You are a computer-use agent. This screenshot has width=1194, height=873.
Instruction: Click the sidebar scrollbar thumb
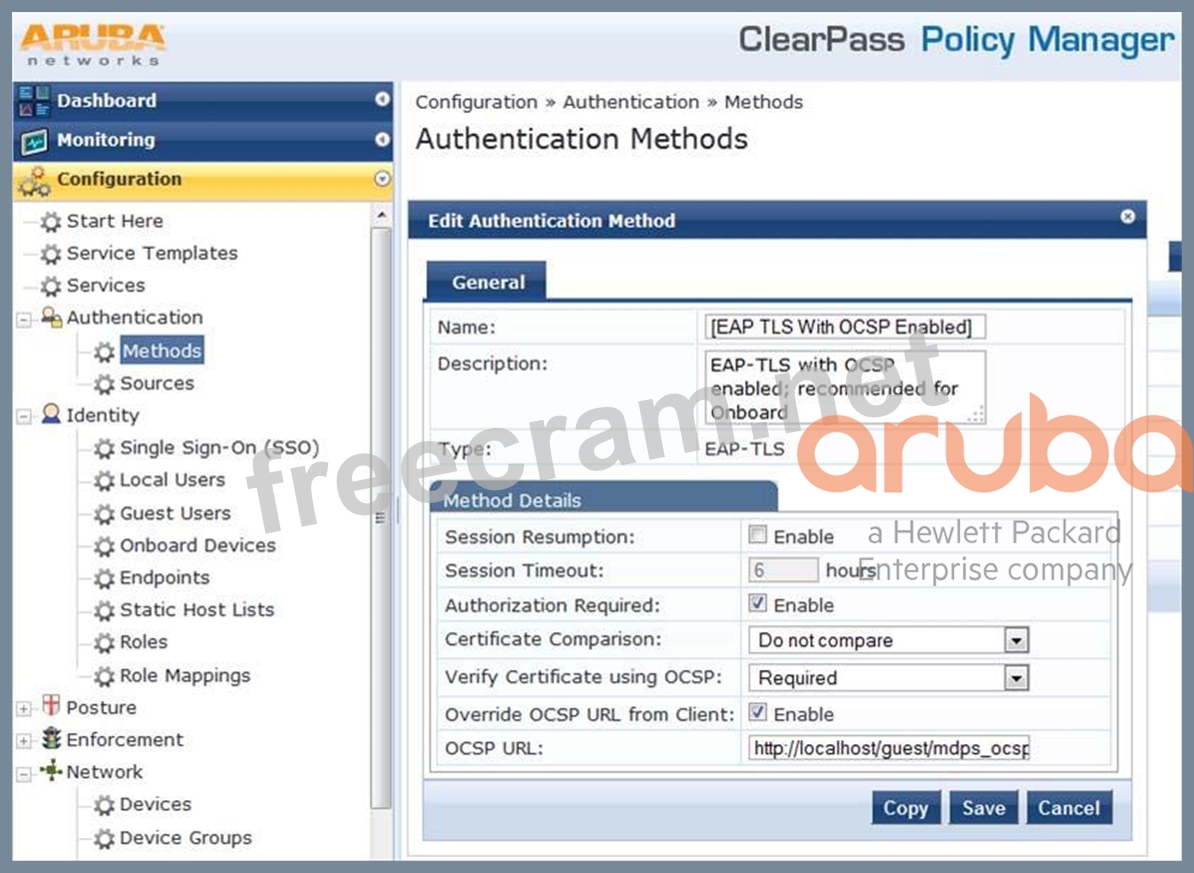381,518
